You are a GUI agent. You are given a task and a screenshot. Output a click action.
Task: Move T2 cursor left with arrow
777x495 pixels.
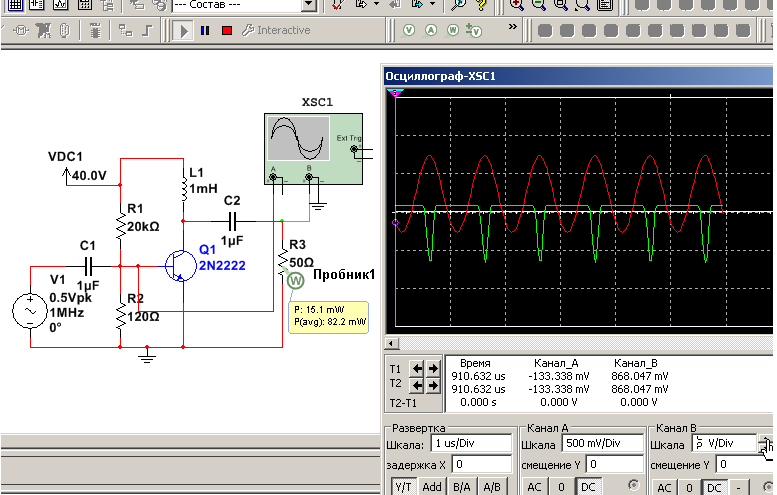[x=418, y=386]
